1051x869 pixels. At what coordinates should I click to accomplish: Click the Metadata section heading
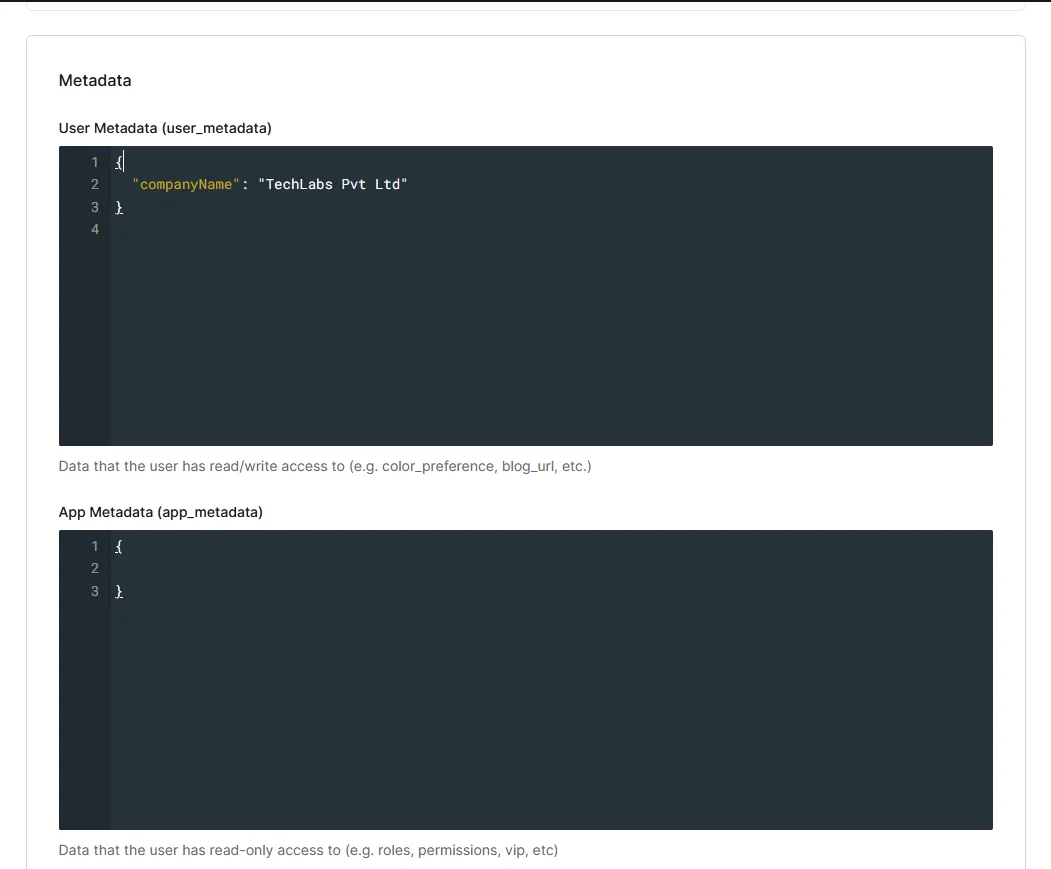(95, 80)
